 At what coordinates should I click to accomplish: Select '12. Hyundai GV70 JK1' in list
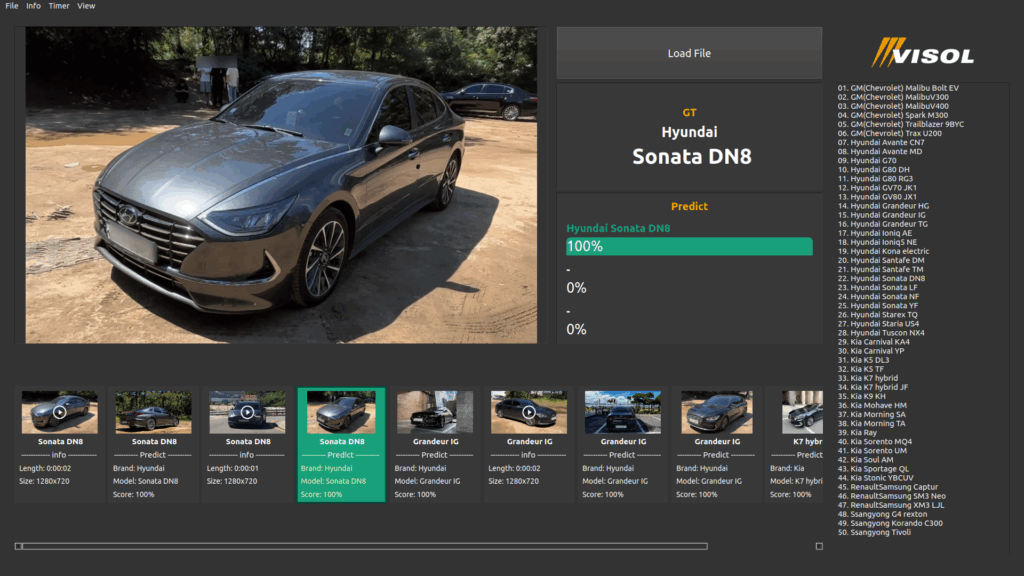877,188
